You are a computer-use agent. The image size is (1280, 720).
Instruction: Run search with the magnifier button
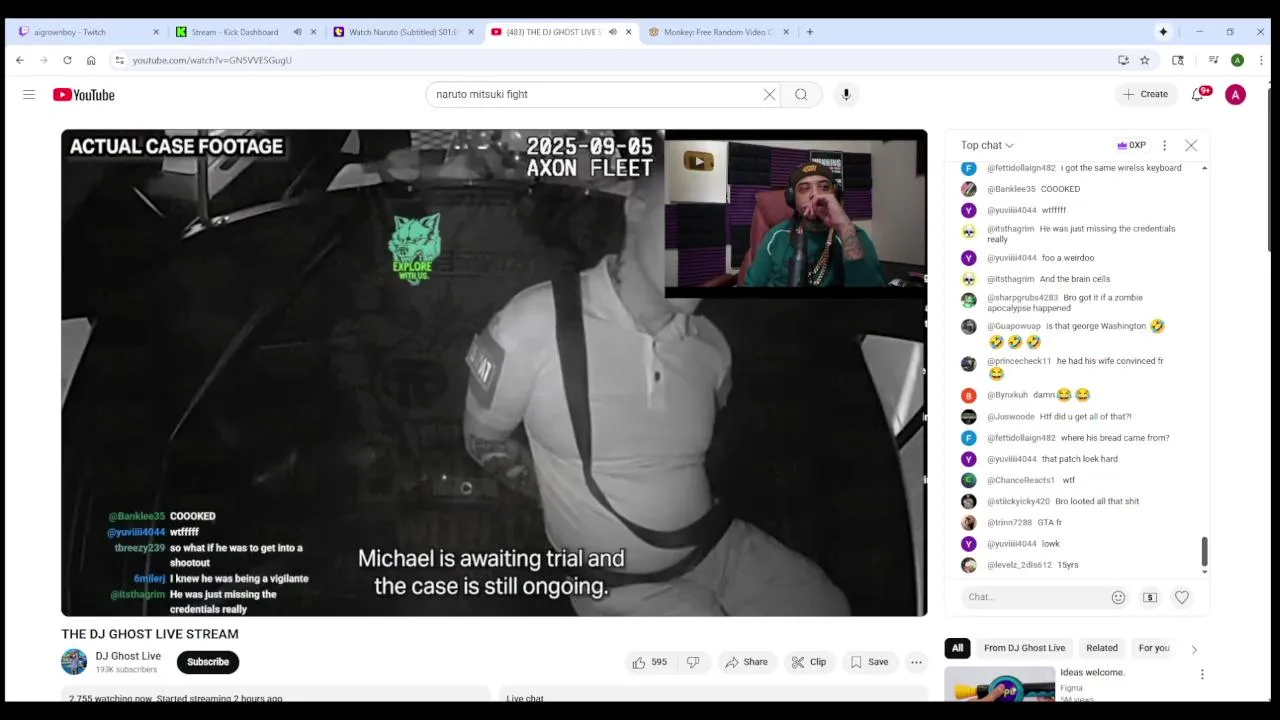pos(801,94)
